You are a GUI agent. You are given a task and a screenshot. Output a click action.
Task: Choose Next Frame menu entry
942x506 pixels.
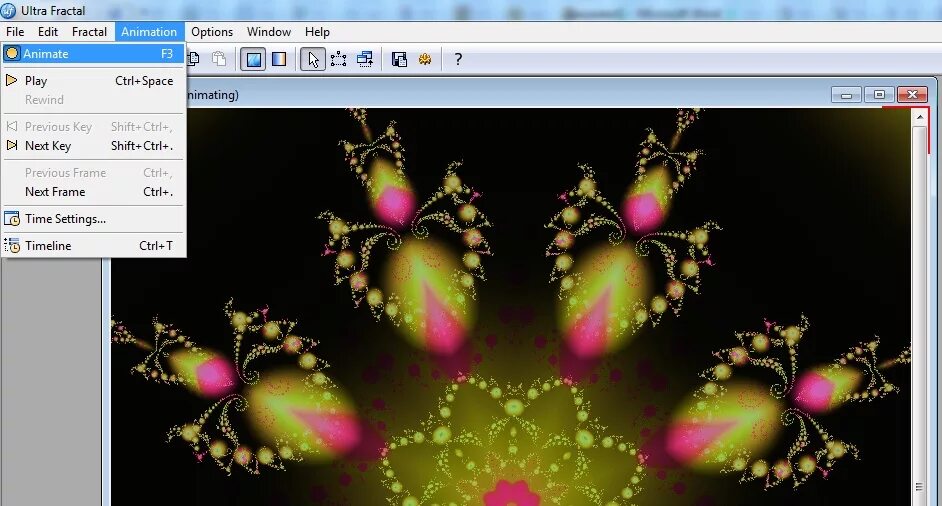[x=93, y=192]
